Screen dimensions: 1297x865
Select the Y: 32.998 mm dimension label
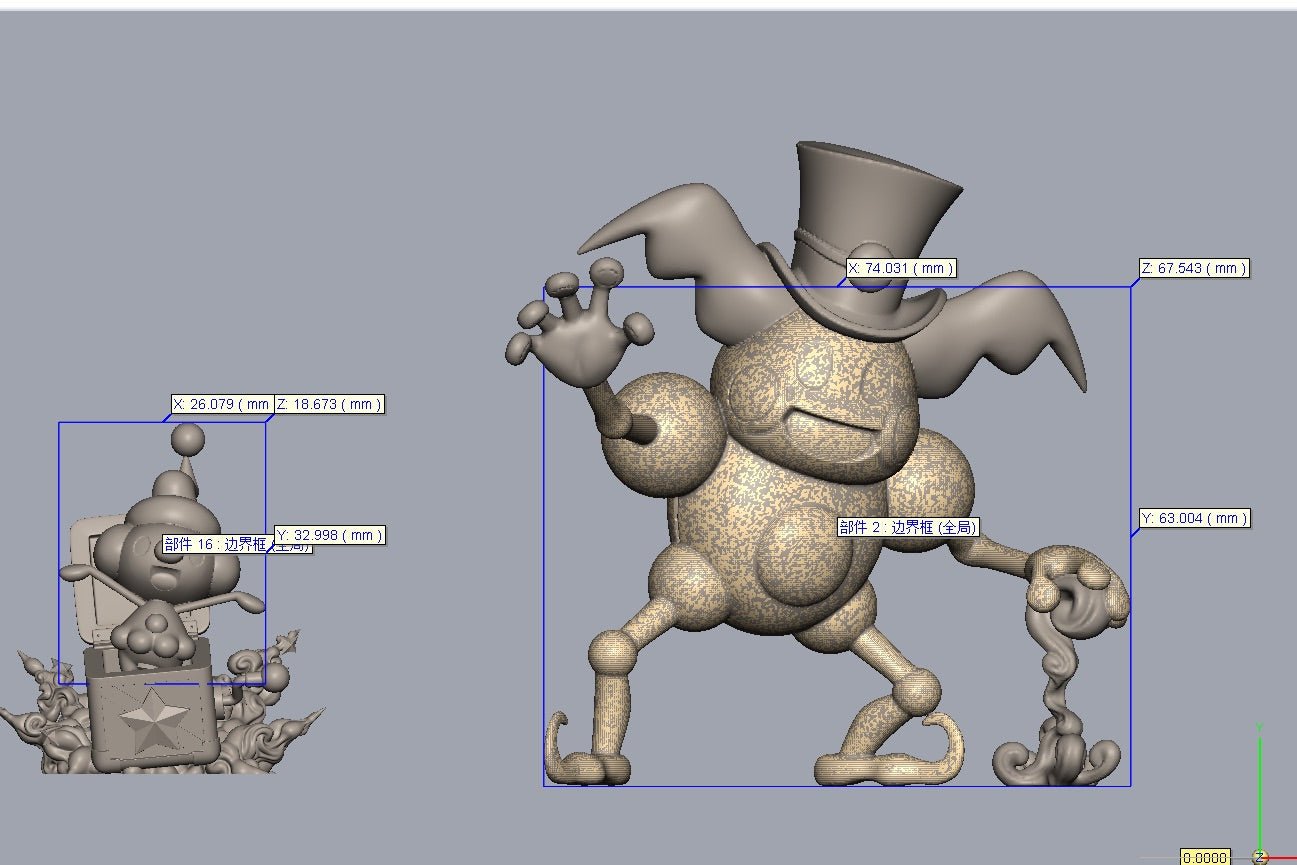click(x=329, y=535)
